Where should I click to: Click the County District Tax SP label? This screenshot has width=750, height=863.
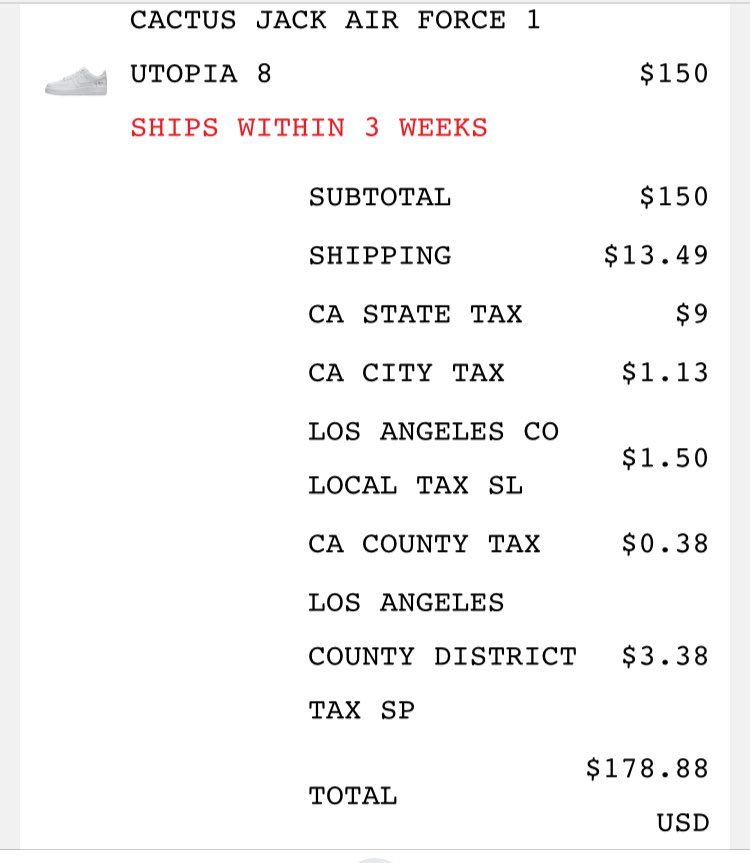pyautogui.click(x=442, y=657)
